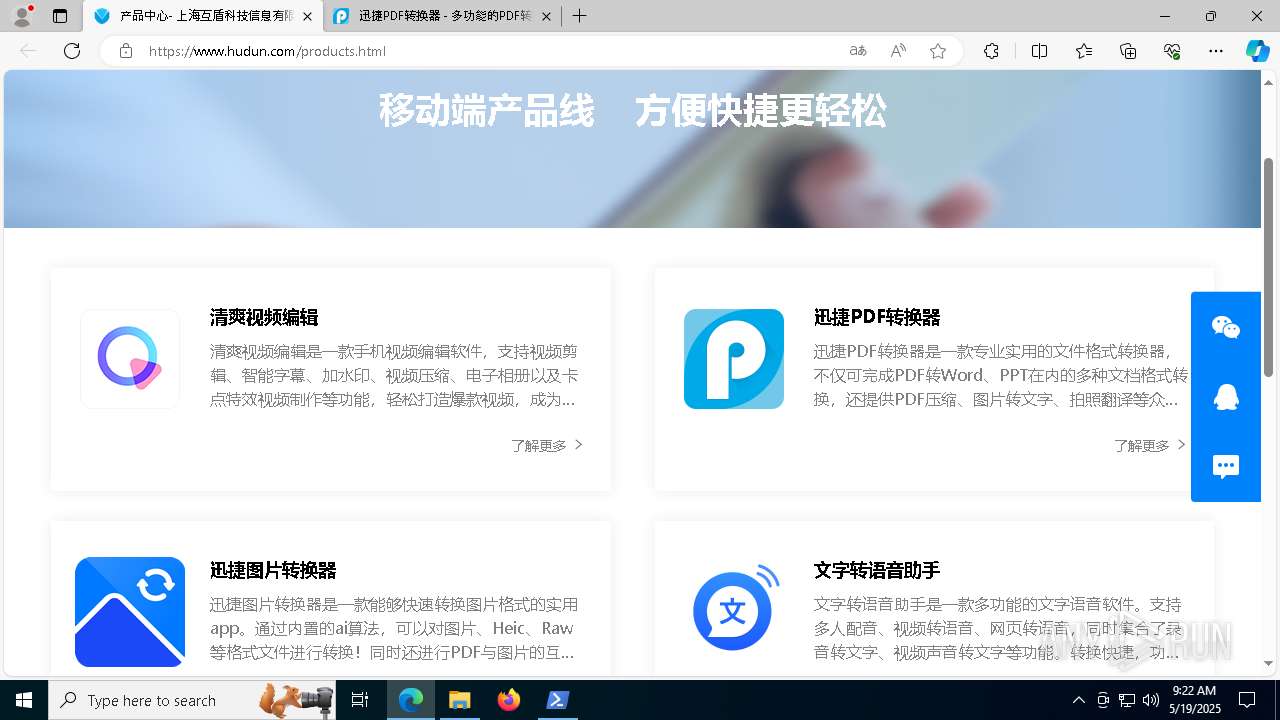
Task: Open the WeChat contact icon in side panel
Action: [1226, 327]
